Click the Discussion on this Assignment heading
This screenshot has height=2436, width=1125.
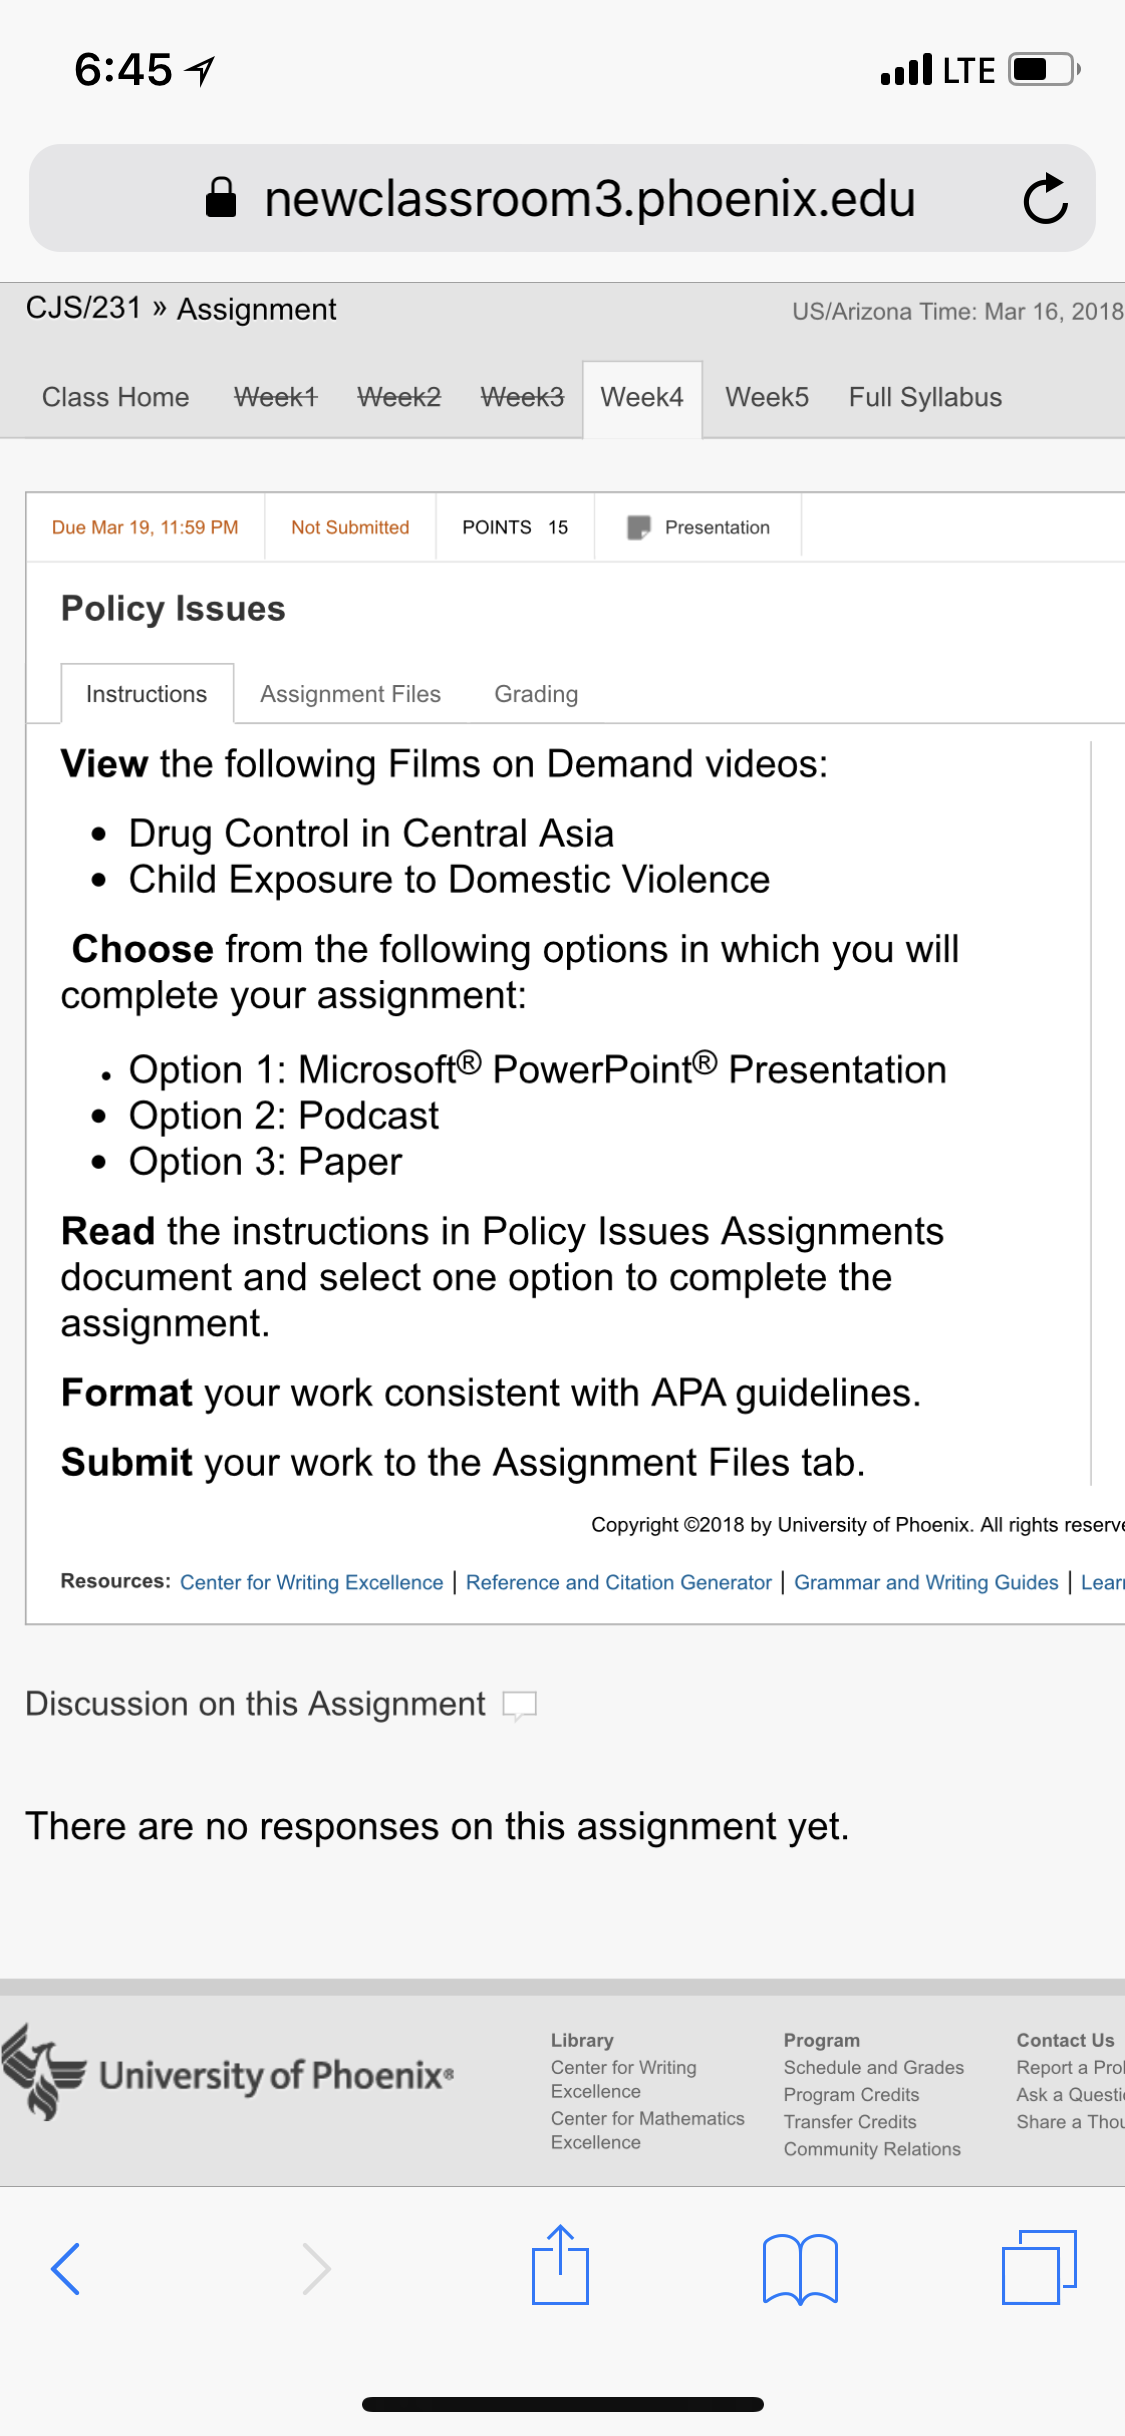point(256,1704)
